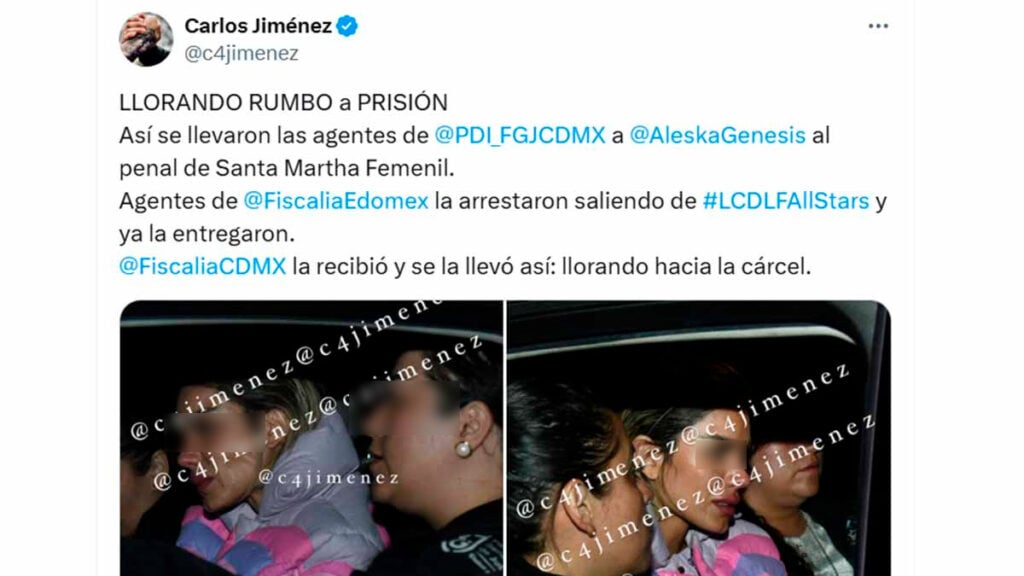Screen dimensions: 1024x576
Task: Click the 'ya la entregaron' text line
Action: [x=207, y=234]
